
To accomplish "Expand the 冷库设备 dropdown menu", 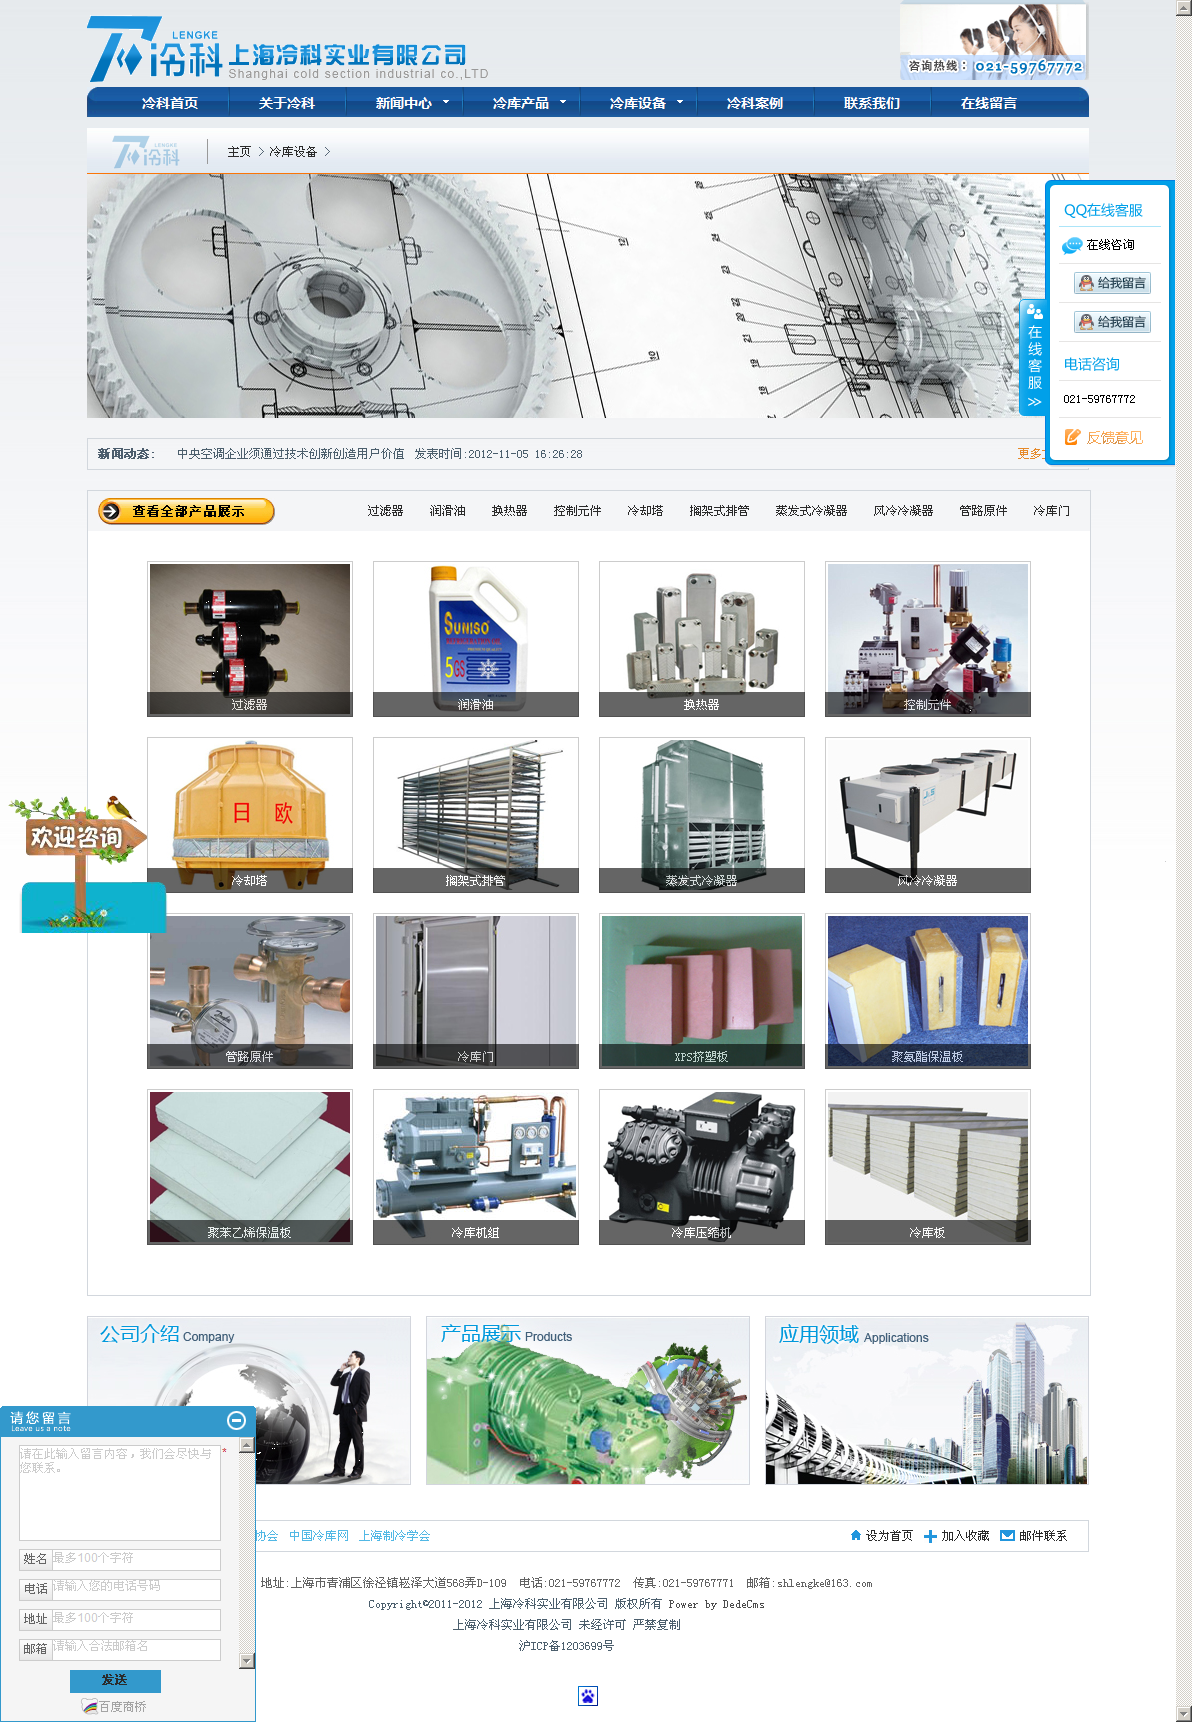I will point(680,102).
